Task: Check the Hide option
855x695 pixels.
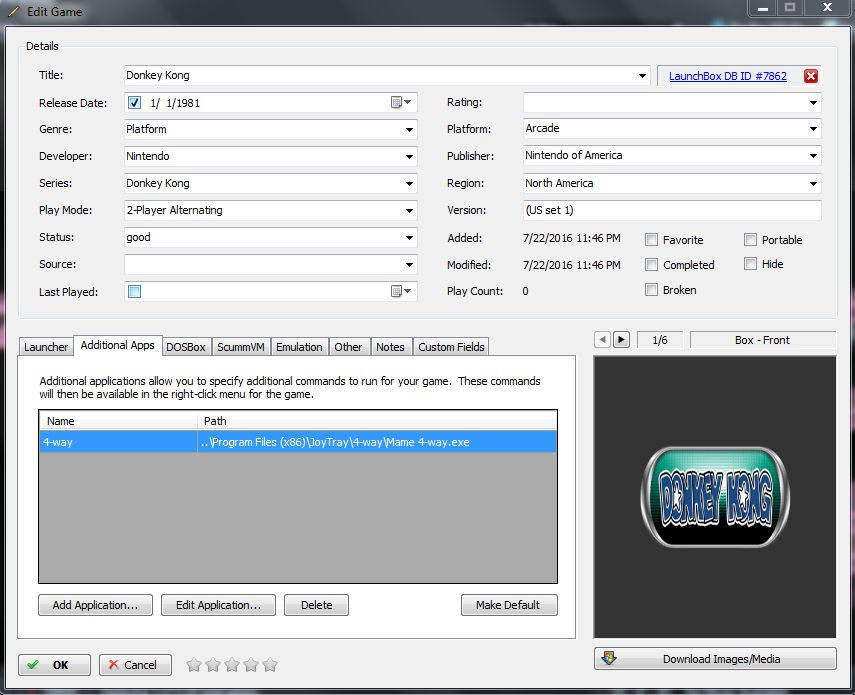Action: 750,264
